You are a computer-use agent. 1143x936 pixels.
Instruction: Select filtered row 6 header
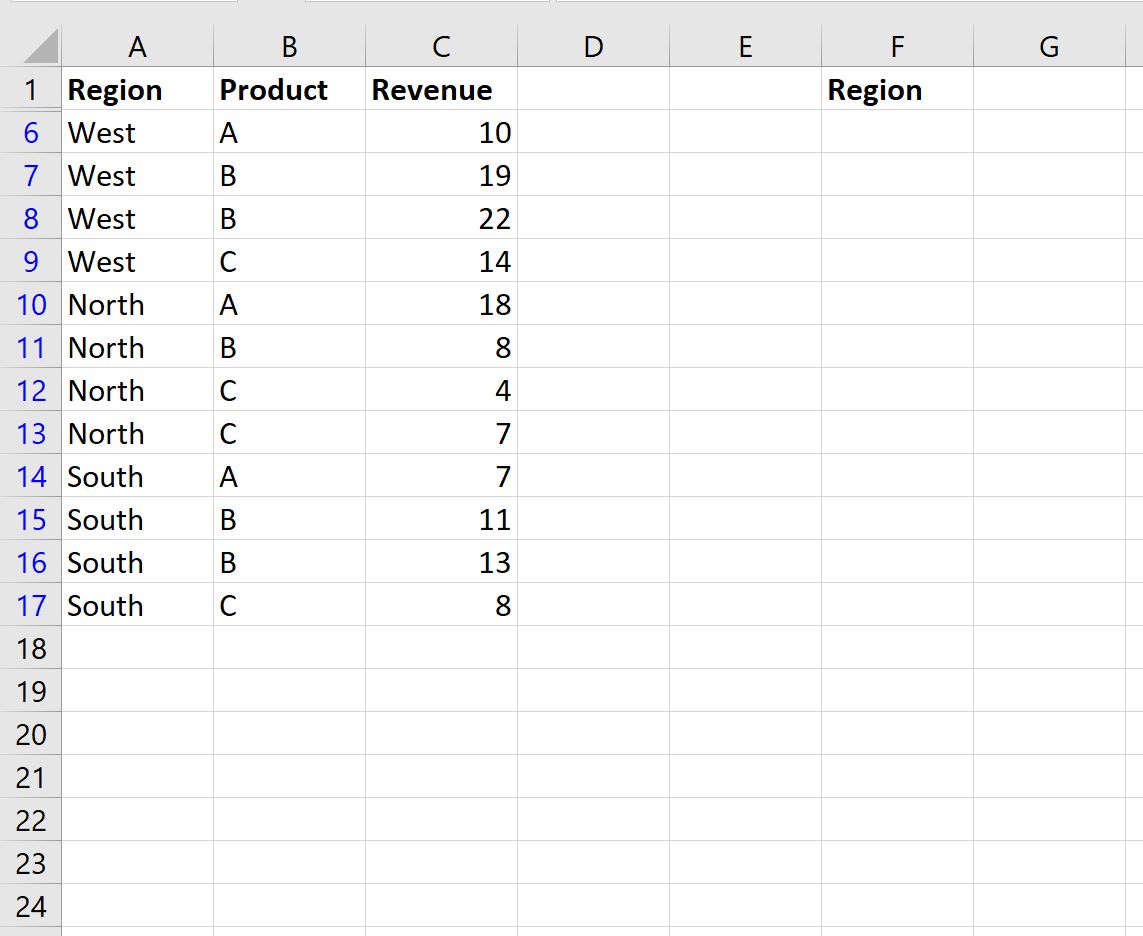pos(31,132)
